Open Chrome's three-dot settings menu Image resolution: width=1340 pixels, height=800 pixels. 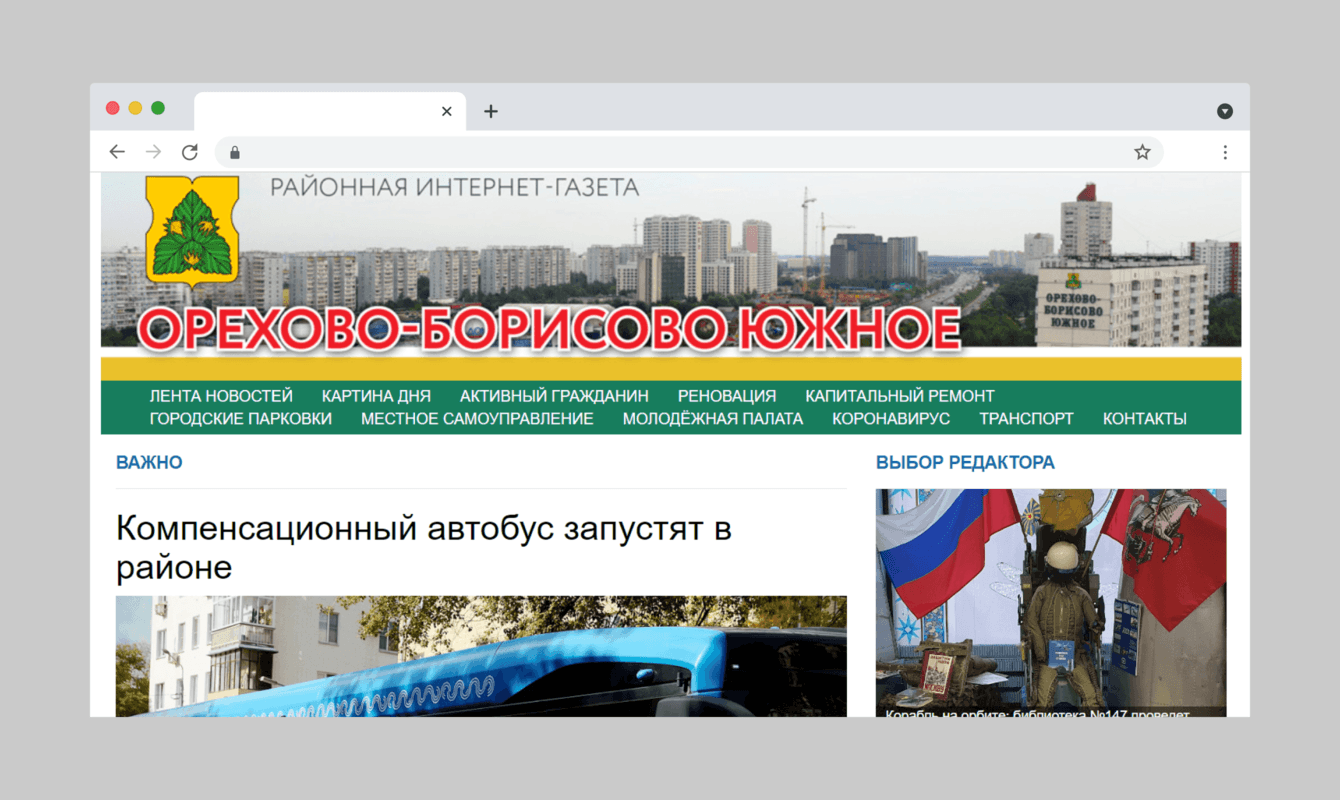(x=1225, y=151)
